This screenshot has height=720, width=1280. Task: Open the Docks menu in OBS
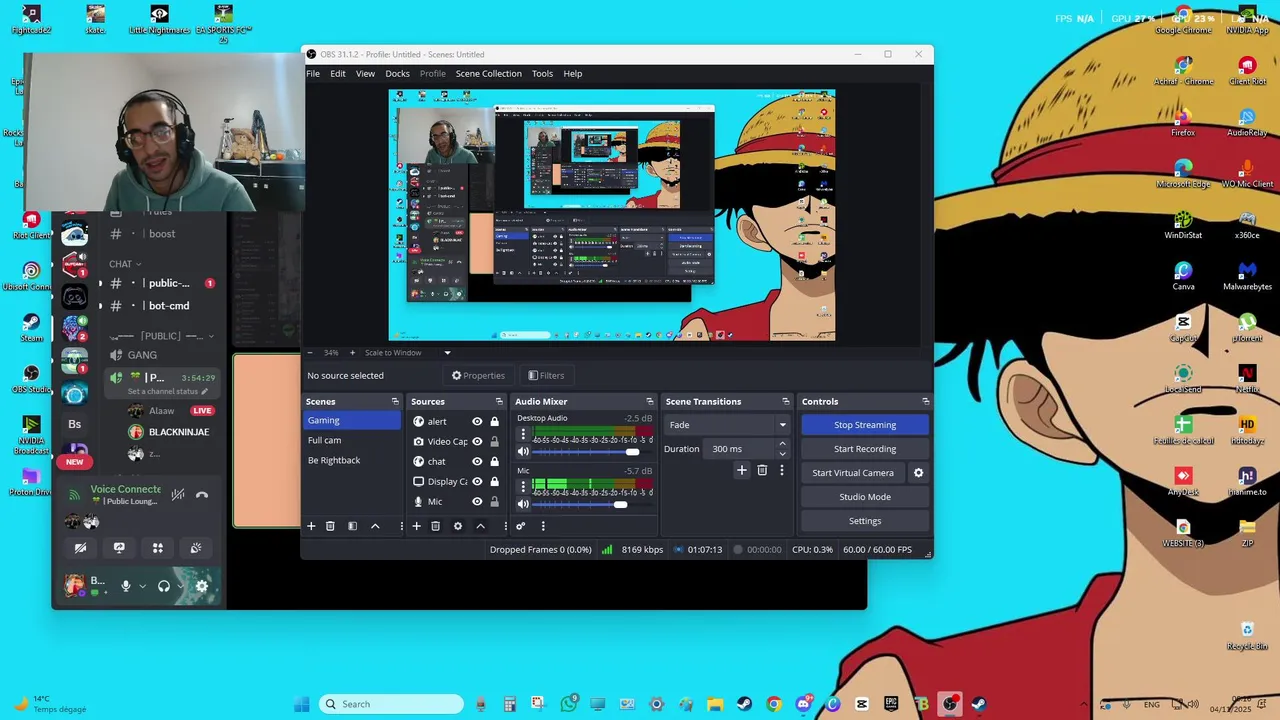pos(397,74)
